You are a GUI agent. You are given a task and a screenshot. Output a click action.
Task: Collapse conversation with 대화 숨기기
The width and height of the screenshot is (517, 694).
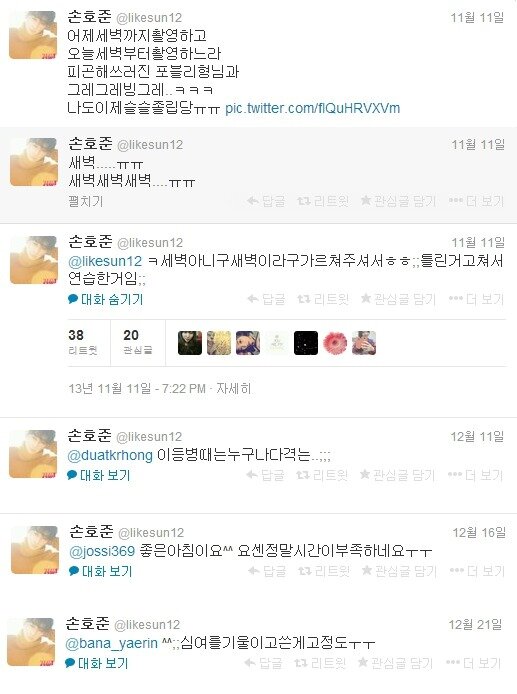point(106,300)
